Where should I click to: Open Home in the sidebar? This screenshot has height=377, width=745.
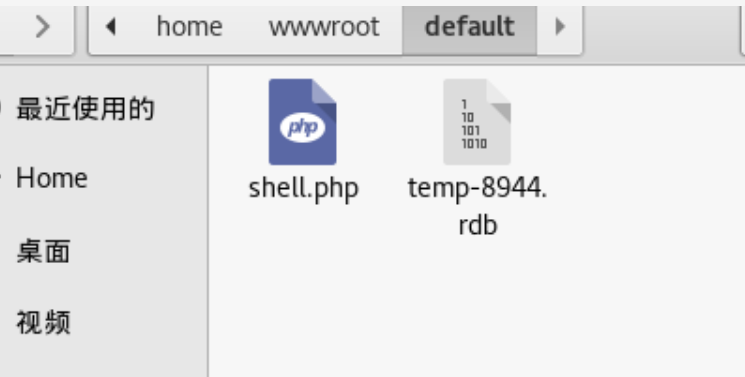[x=52, y=179]
